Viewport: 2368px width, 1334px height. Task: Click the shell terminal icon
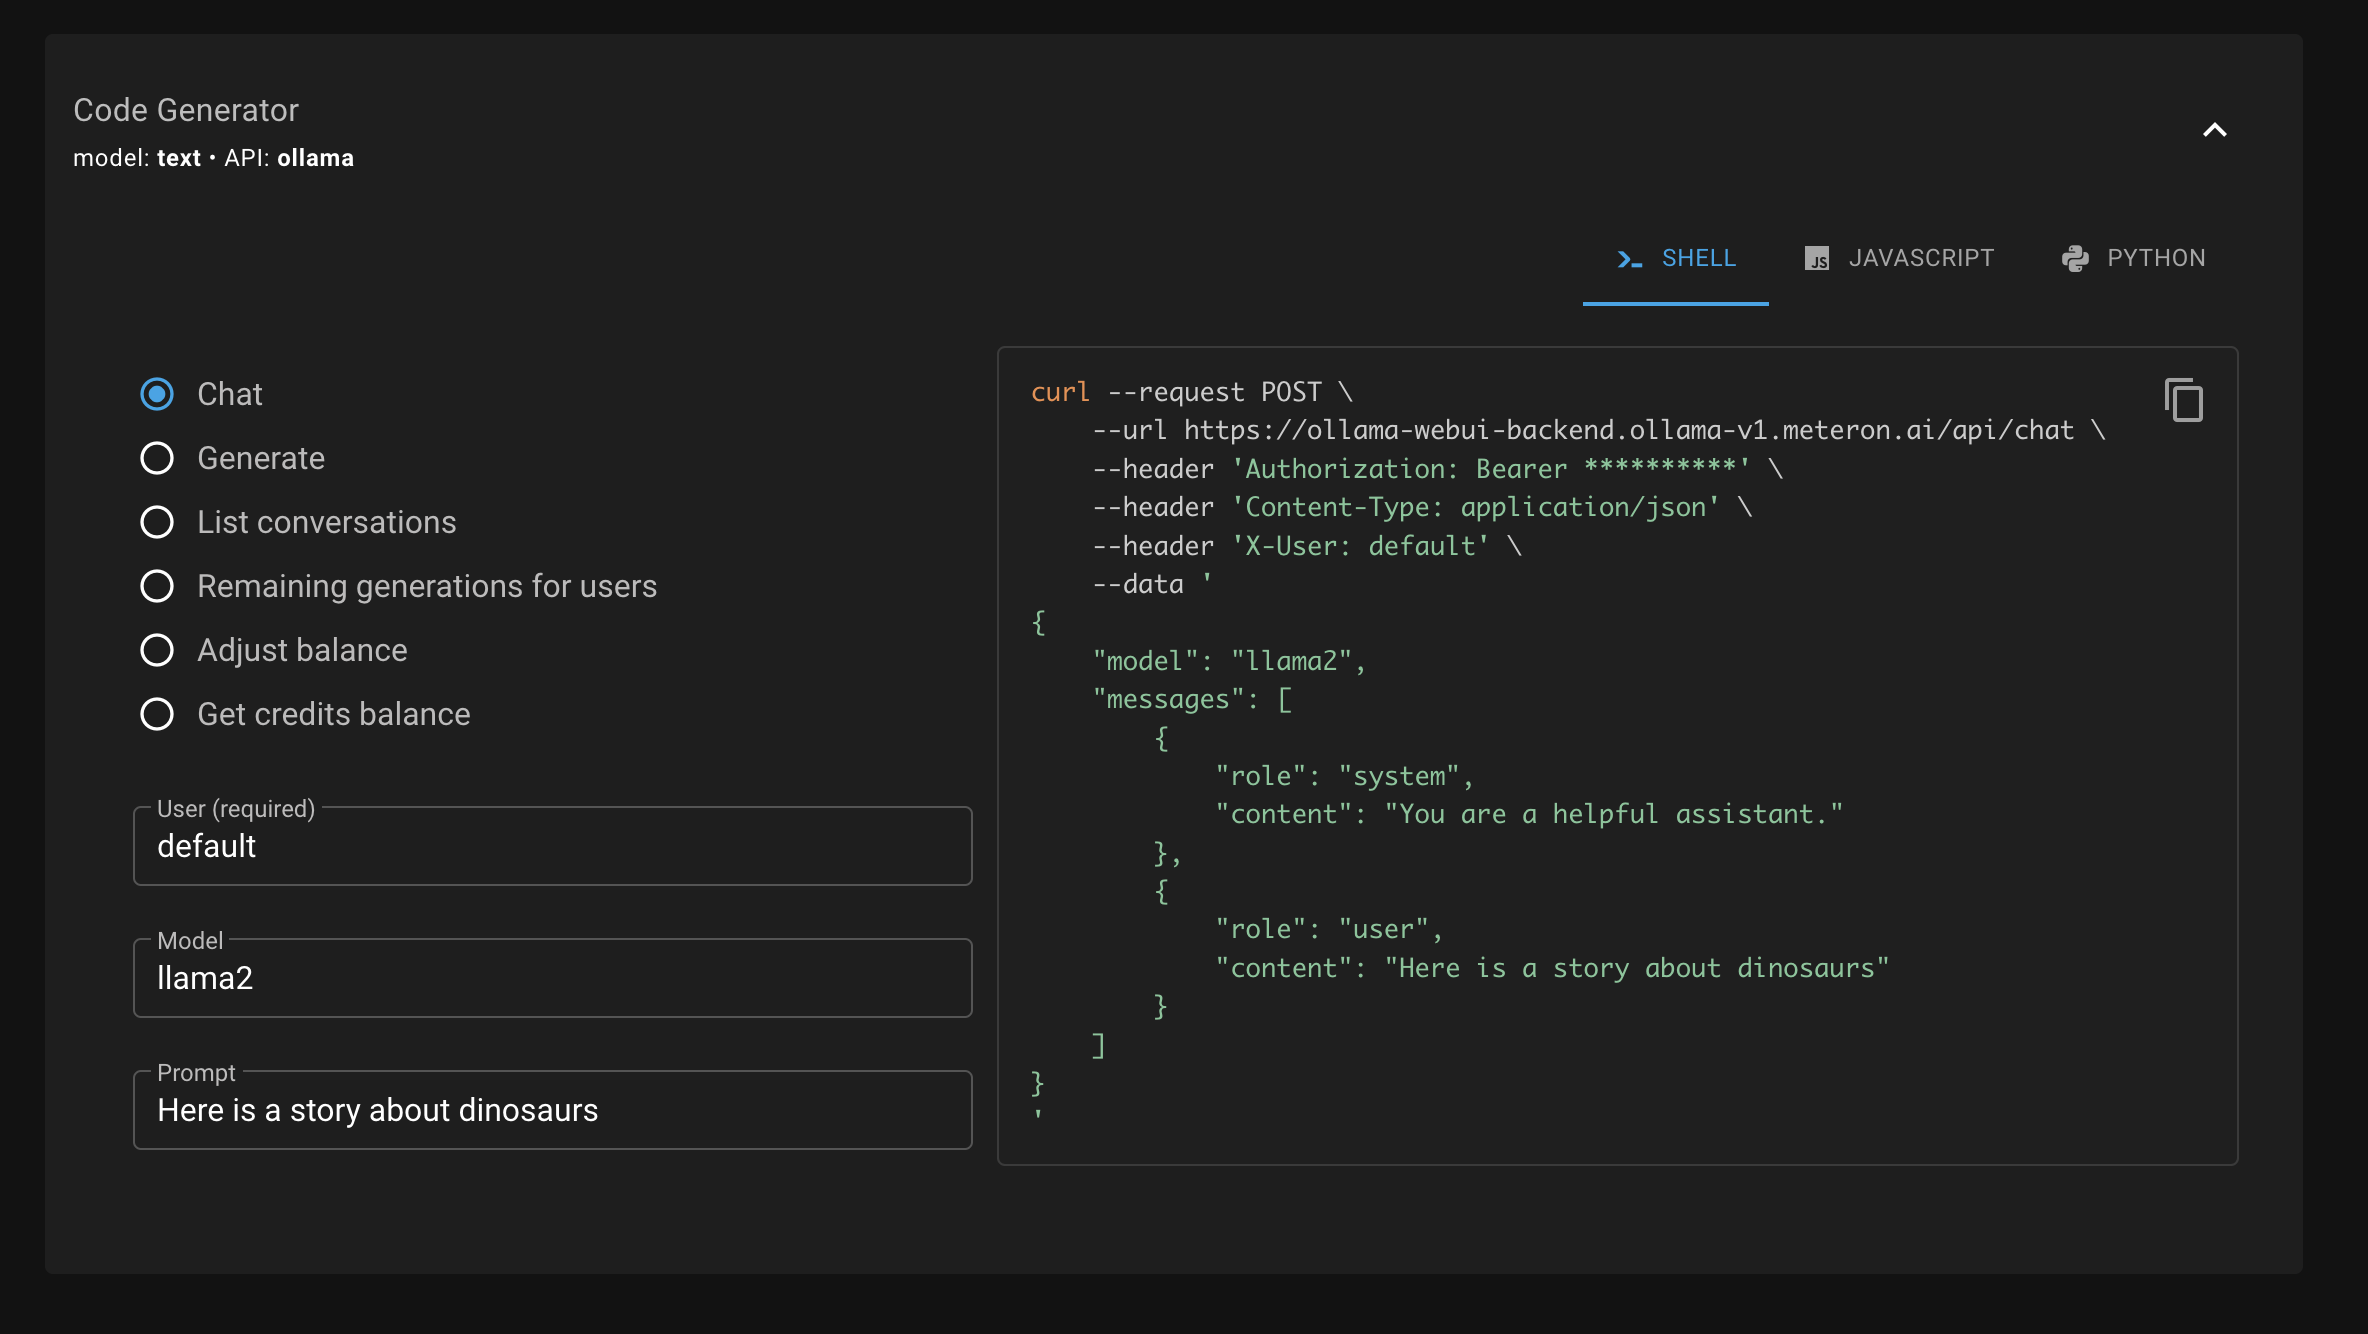click(1630, 258)
